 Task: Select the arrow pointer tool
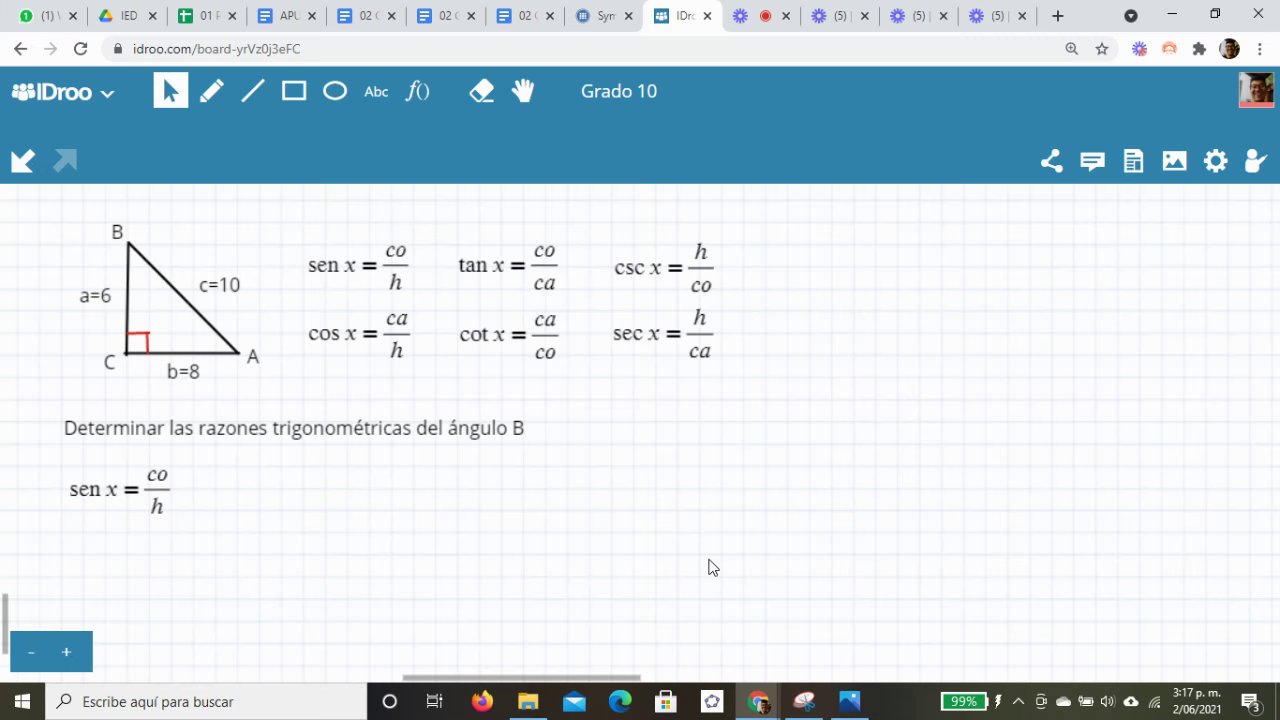[170, 91]
